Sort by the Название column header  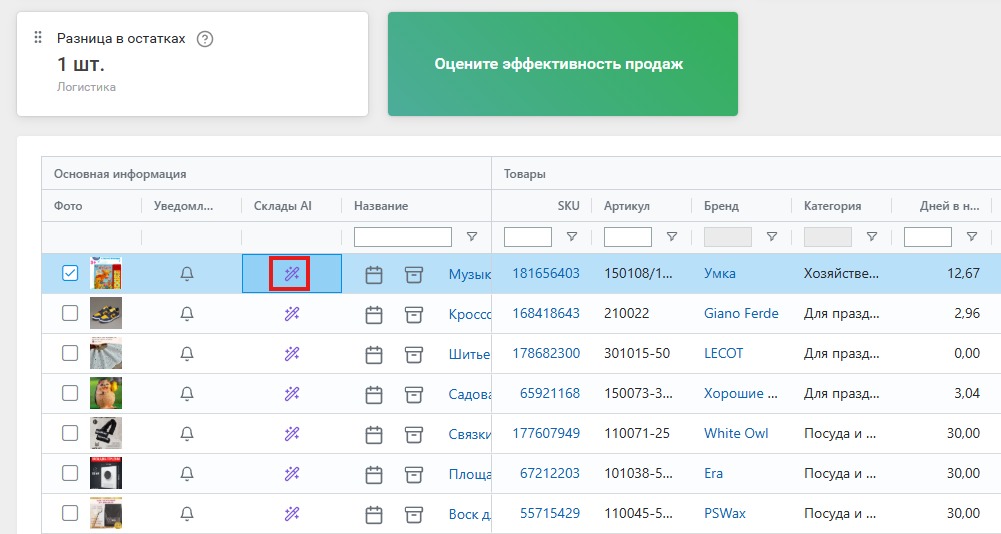coord(381,206)
